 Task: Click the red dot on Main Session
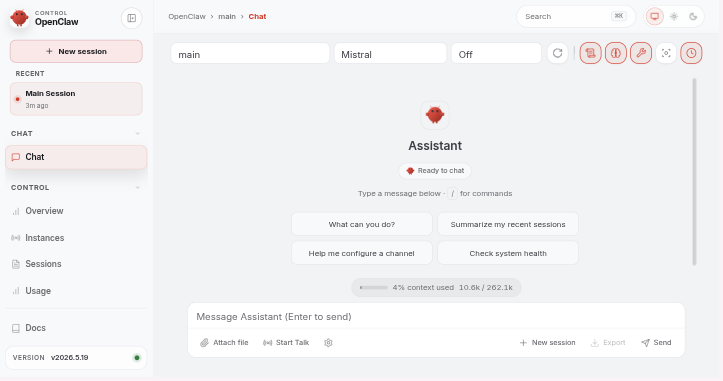(x=18, y=99)
